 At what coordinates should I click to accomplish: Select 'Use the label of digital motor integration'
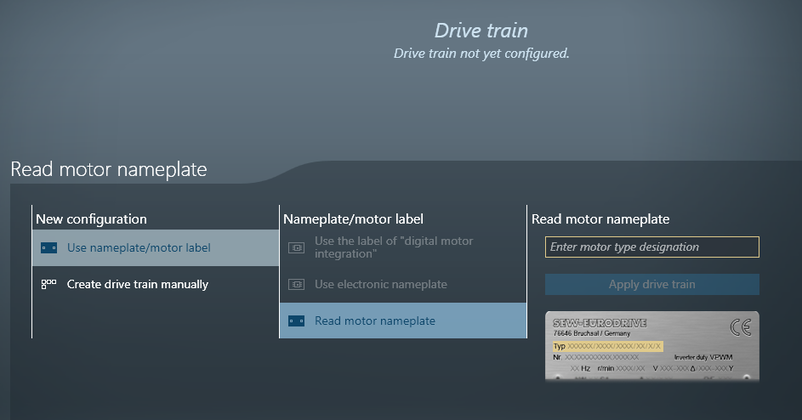pos(393,248)
